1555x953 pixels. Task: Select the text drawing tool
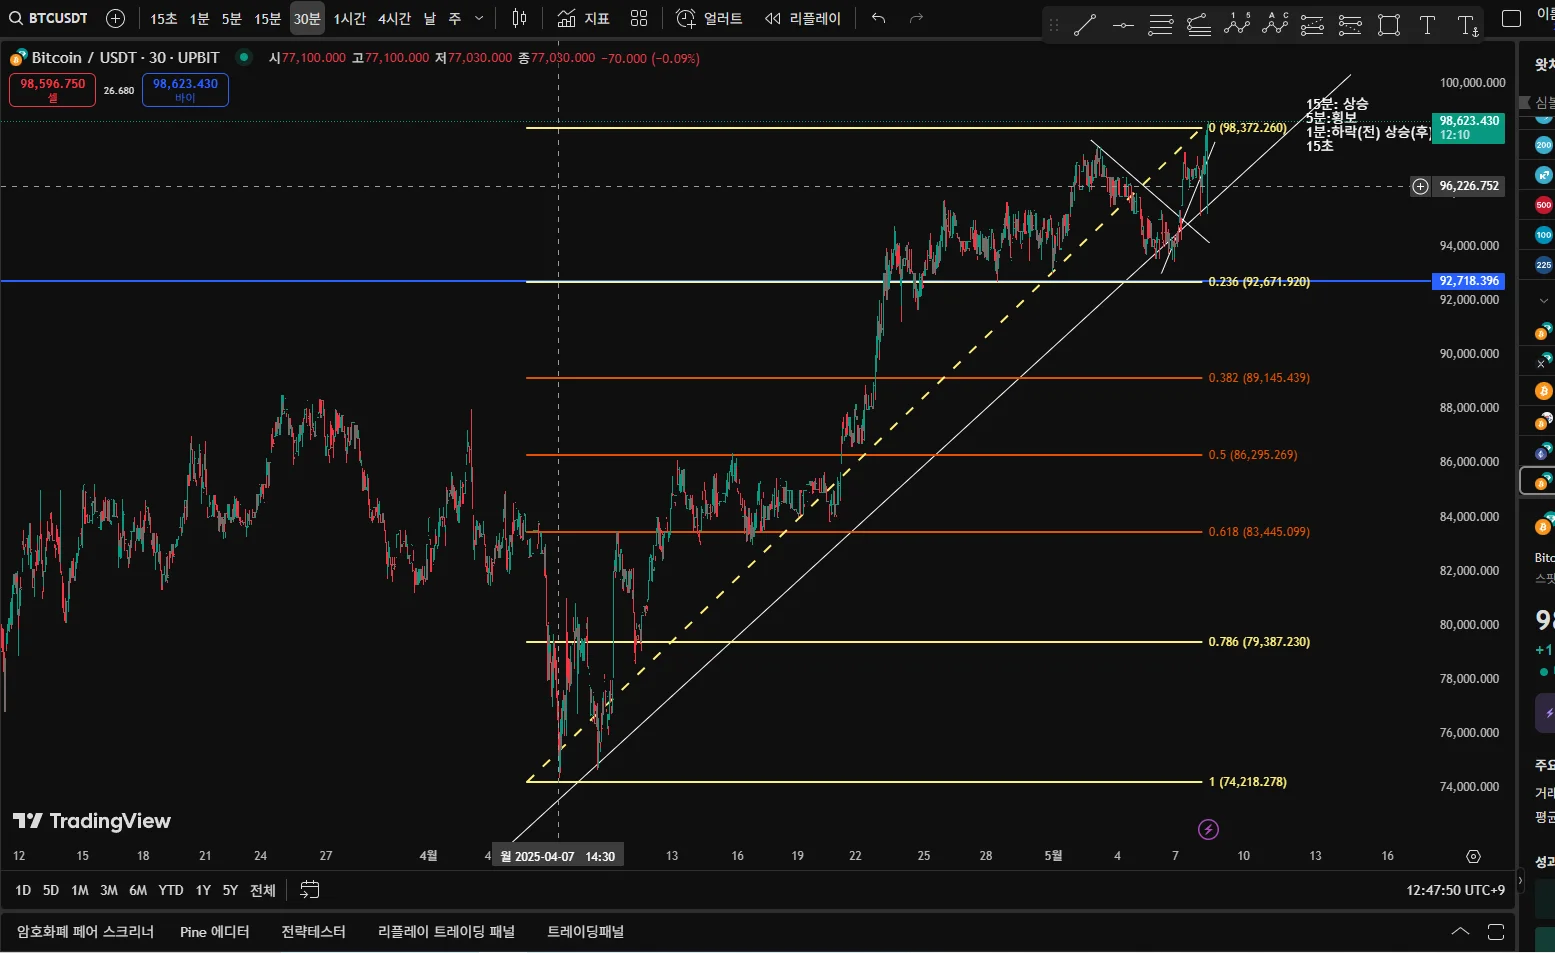1427,25
